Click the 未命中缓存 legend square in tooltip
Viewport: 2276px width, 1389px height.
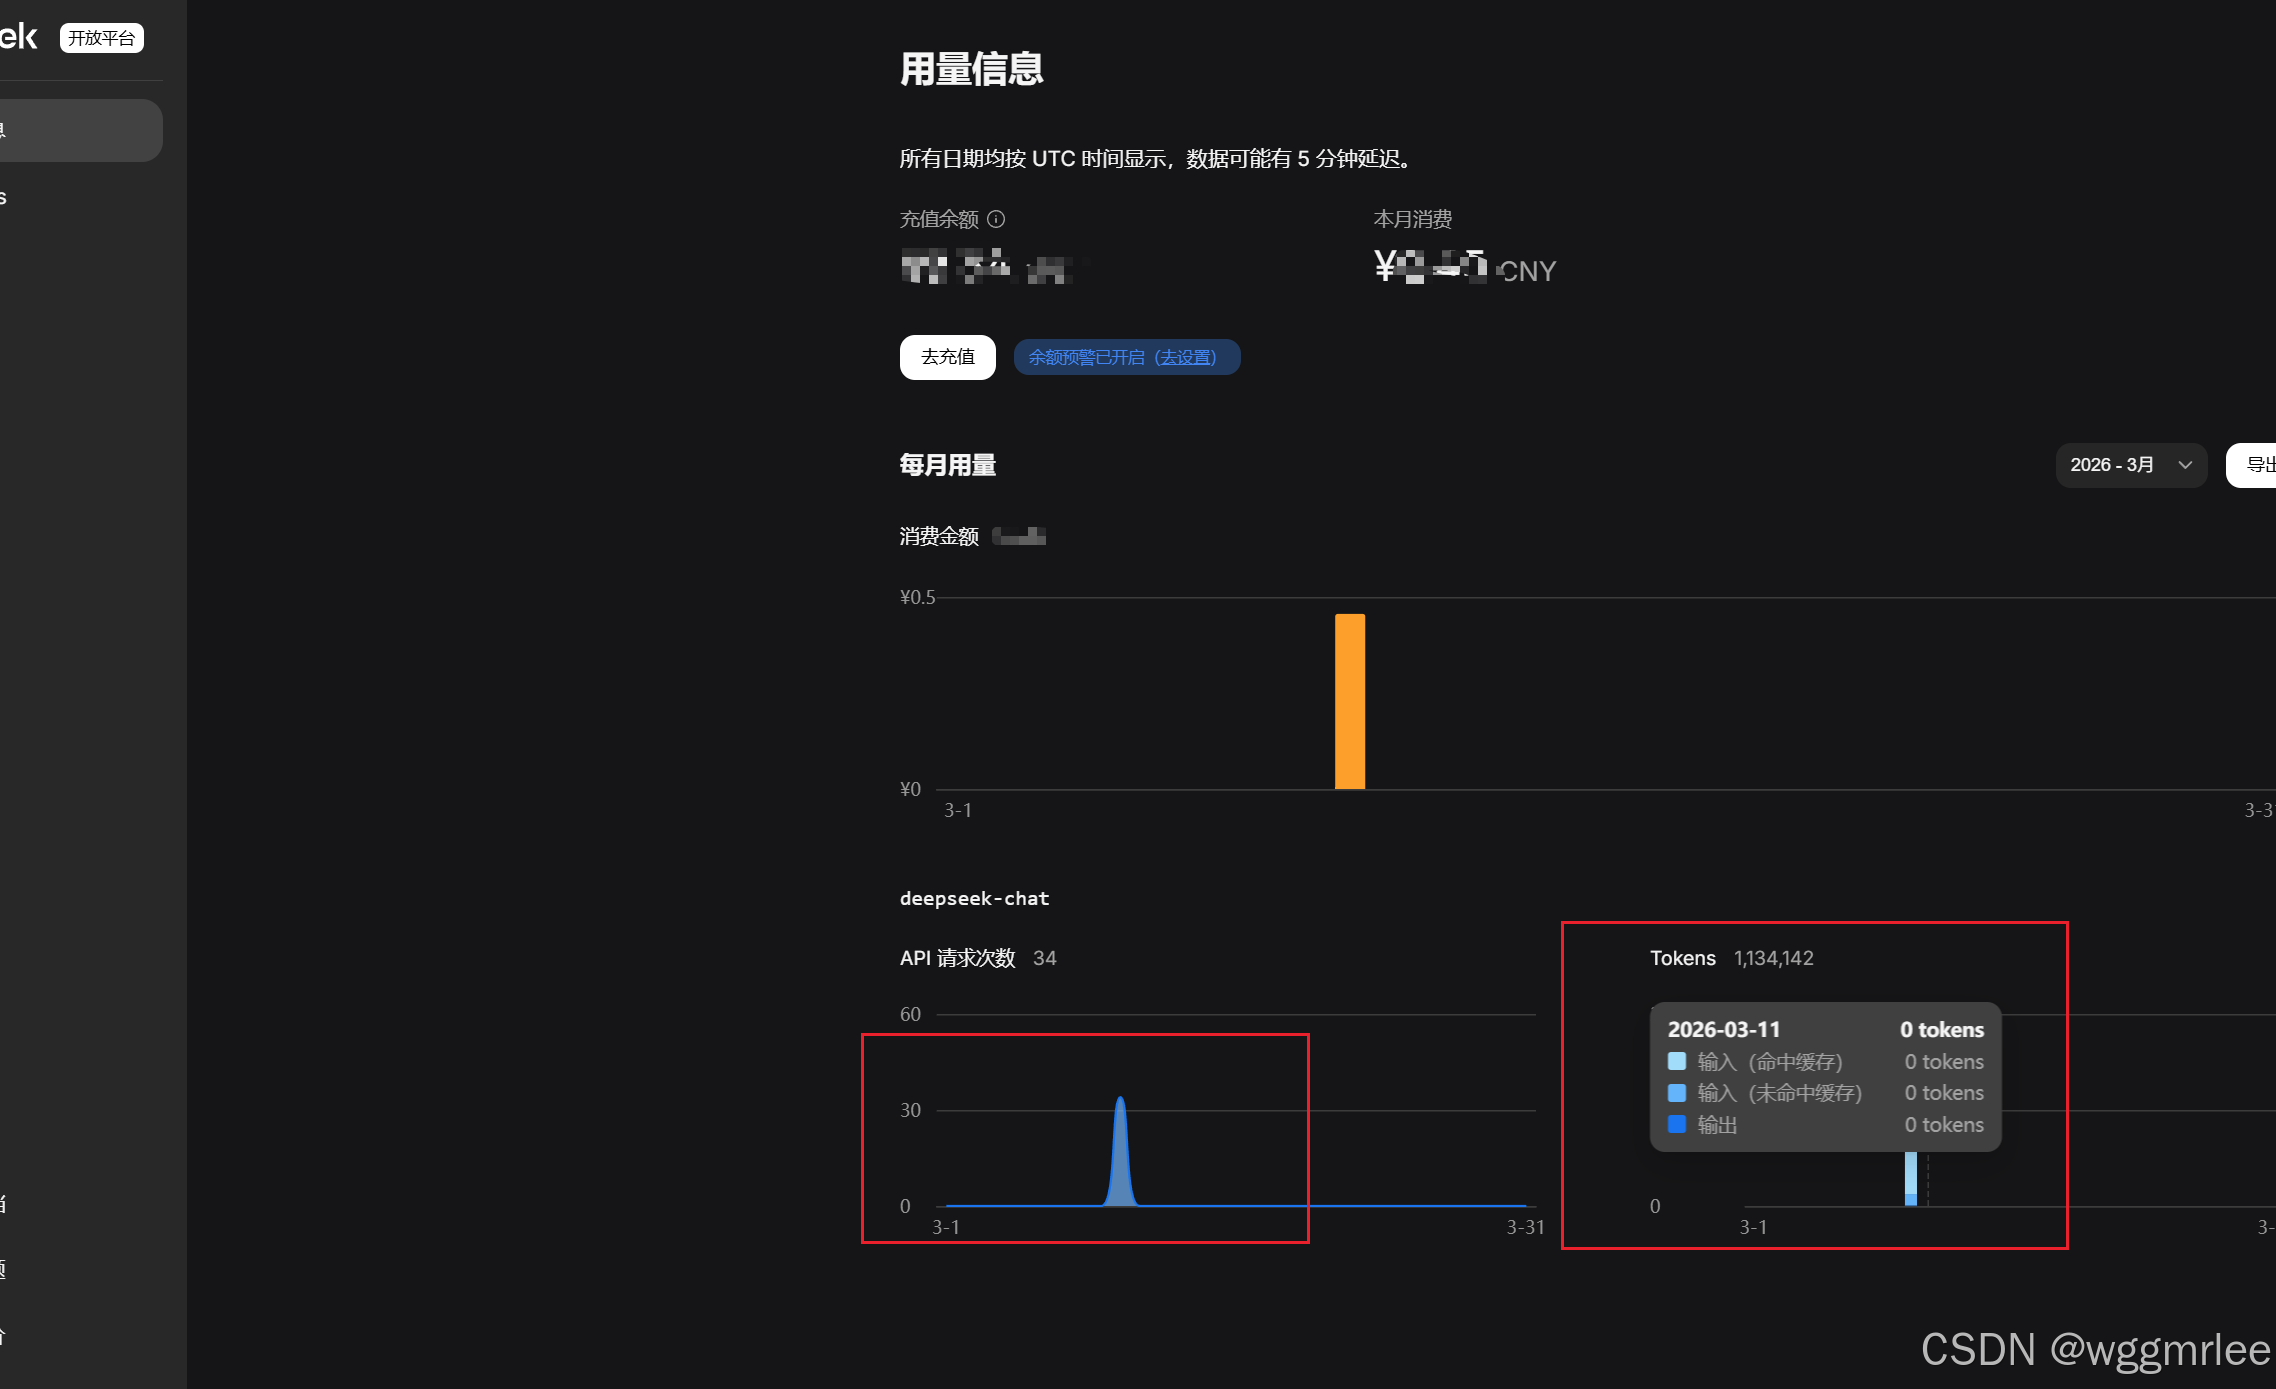pos(1677,1093)
